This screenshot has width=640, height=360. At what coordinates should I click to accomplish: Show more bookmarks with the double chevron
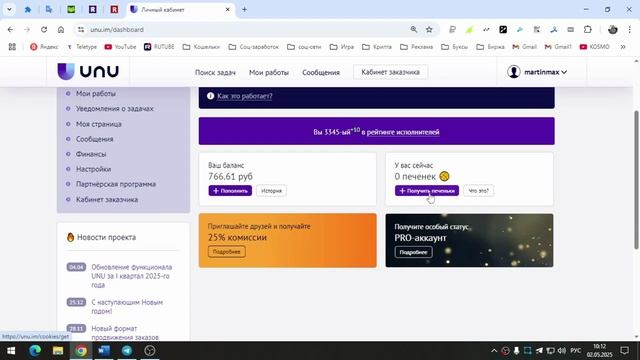click(623, 47)
